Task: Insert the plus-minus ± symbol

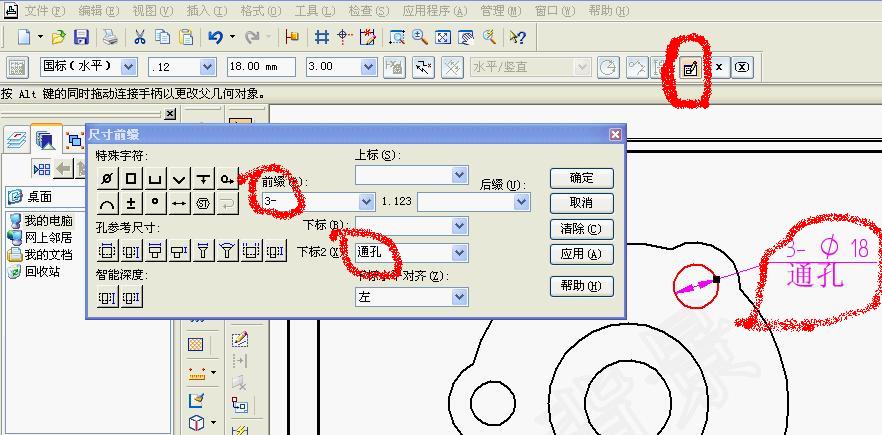Action: pos(131,203)
